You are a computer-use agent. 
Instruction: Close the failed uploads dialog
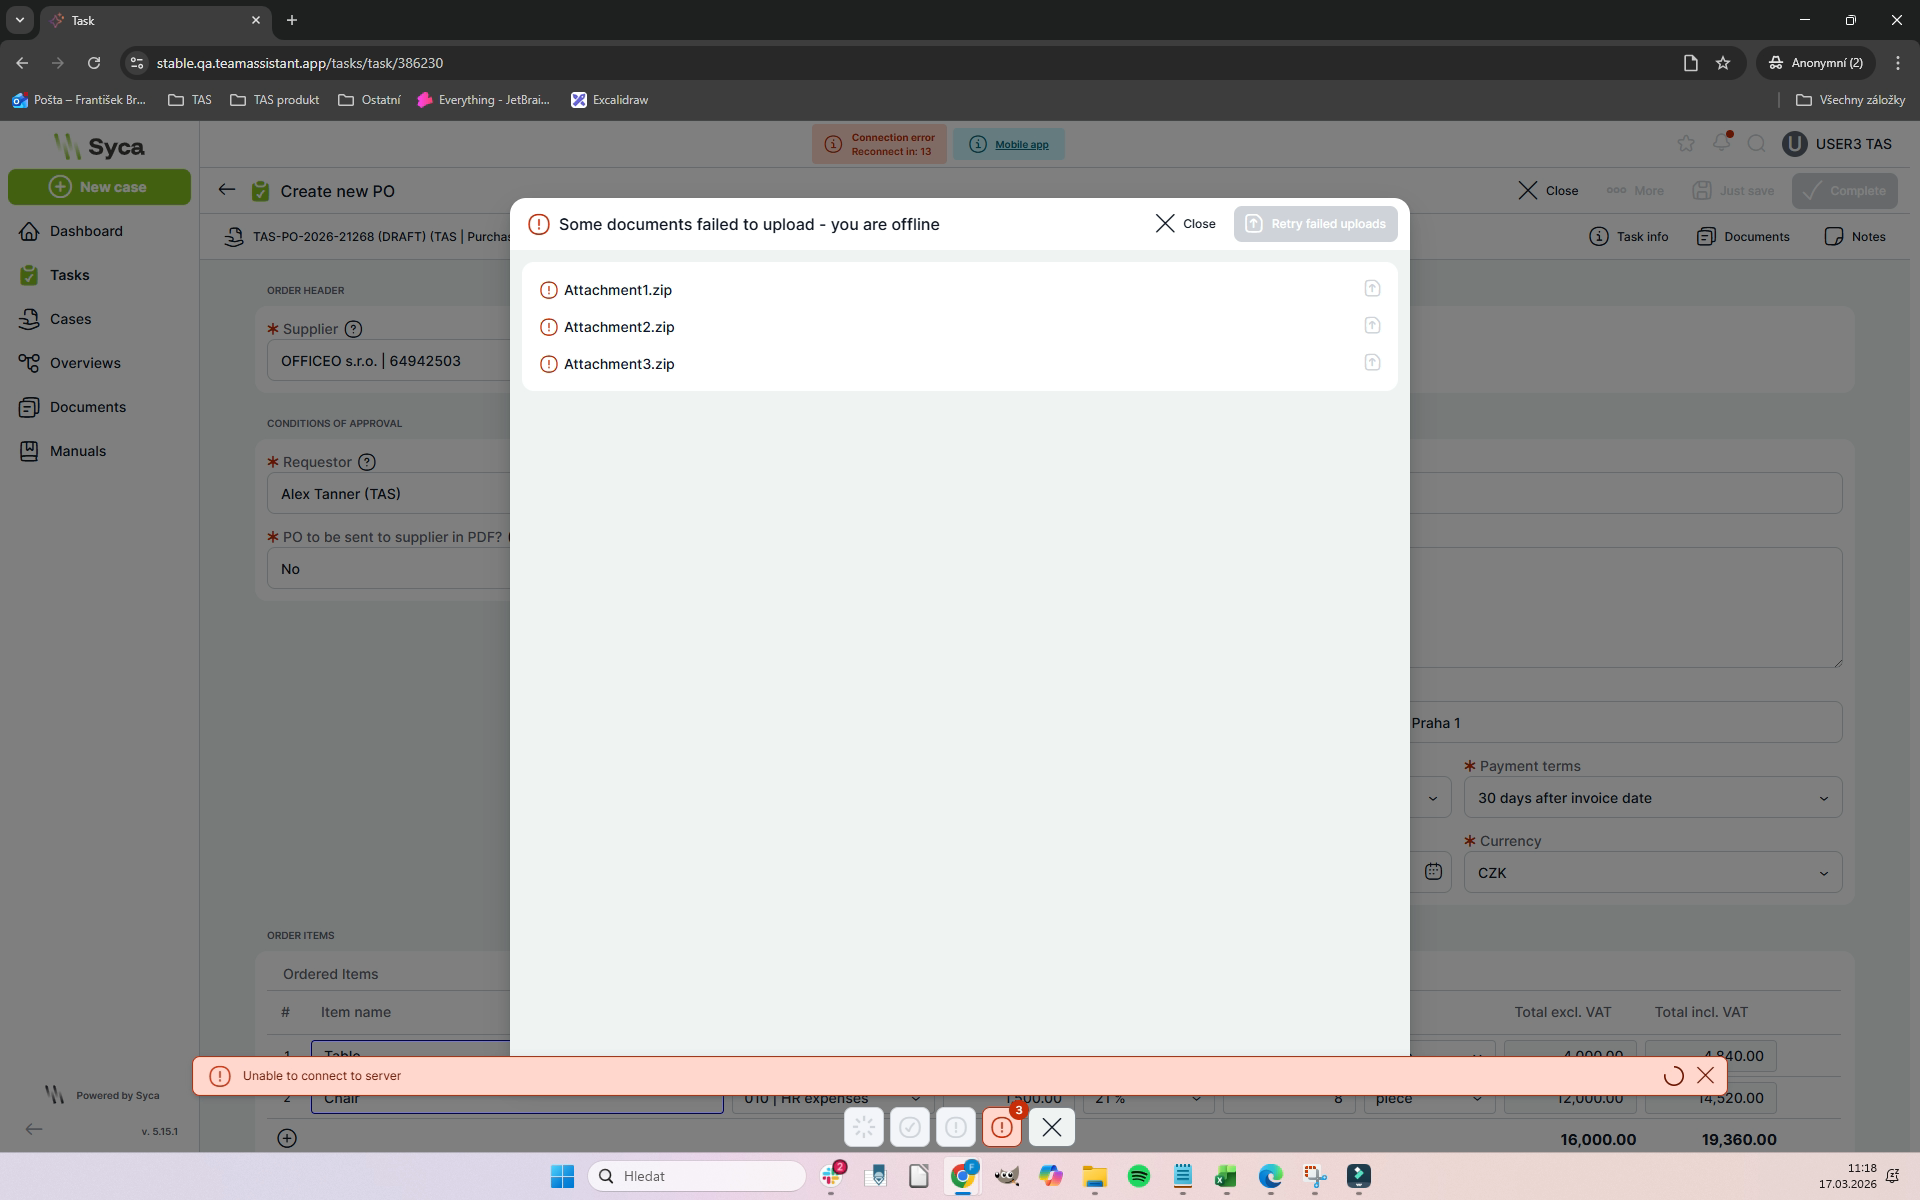[1186, 224]
